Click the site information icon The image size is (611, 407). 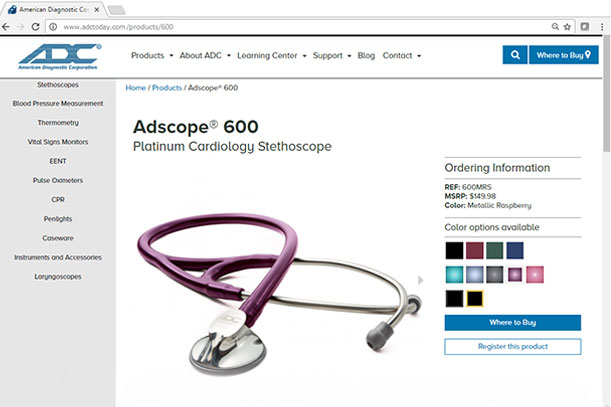53,27
